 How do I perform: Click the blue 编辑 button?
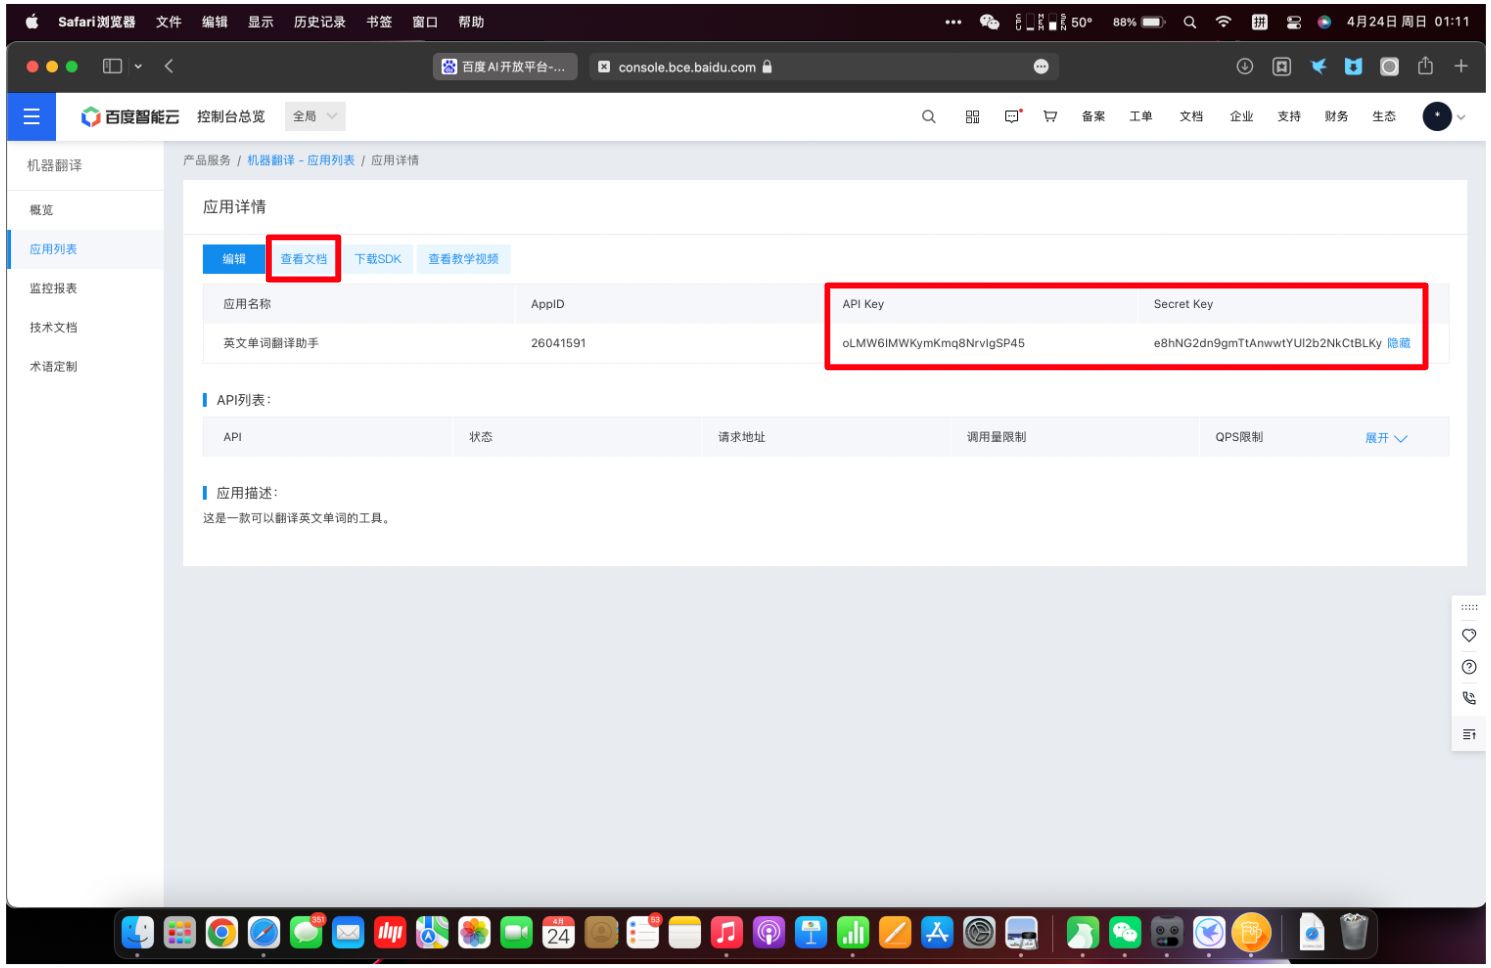234,259
